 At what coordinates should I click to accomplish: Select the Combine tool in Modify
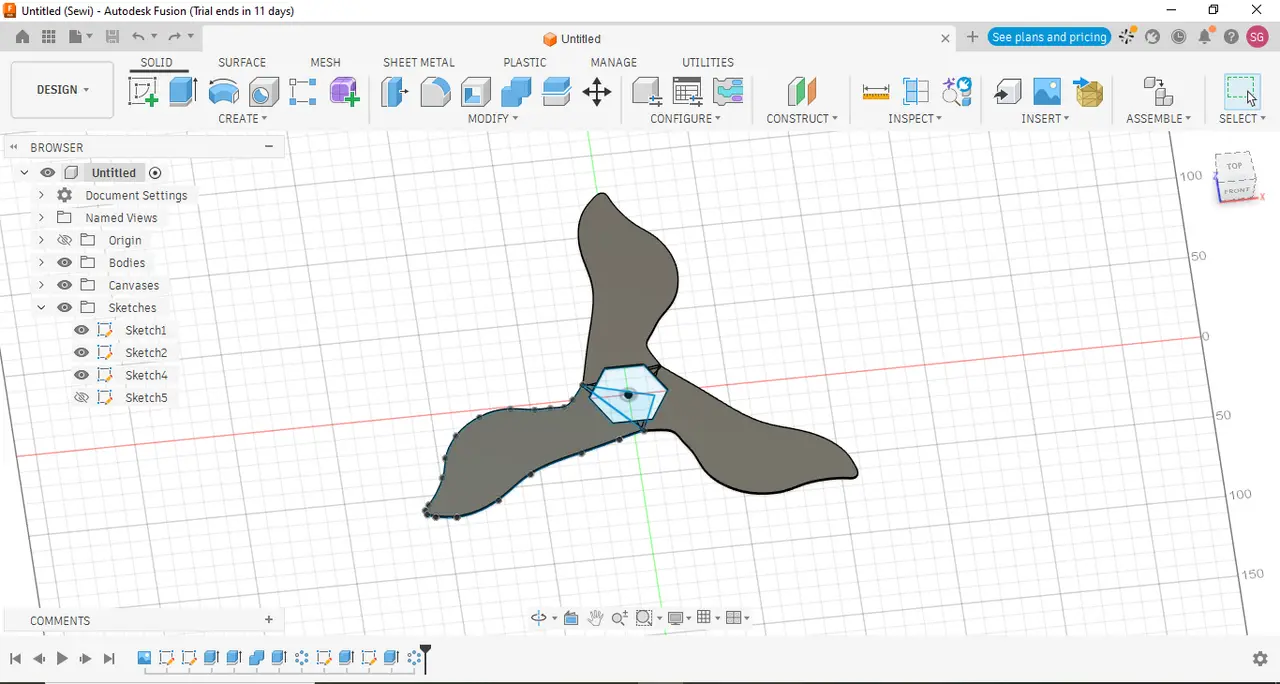[516, 92]
